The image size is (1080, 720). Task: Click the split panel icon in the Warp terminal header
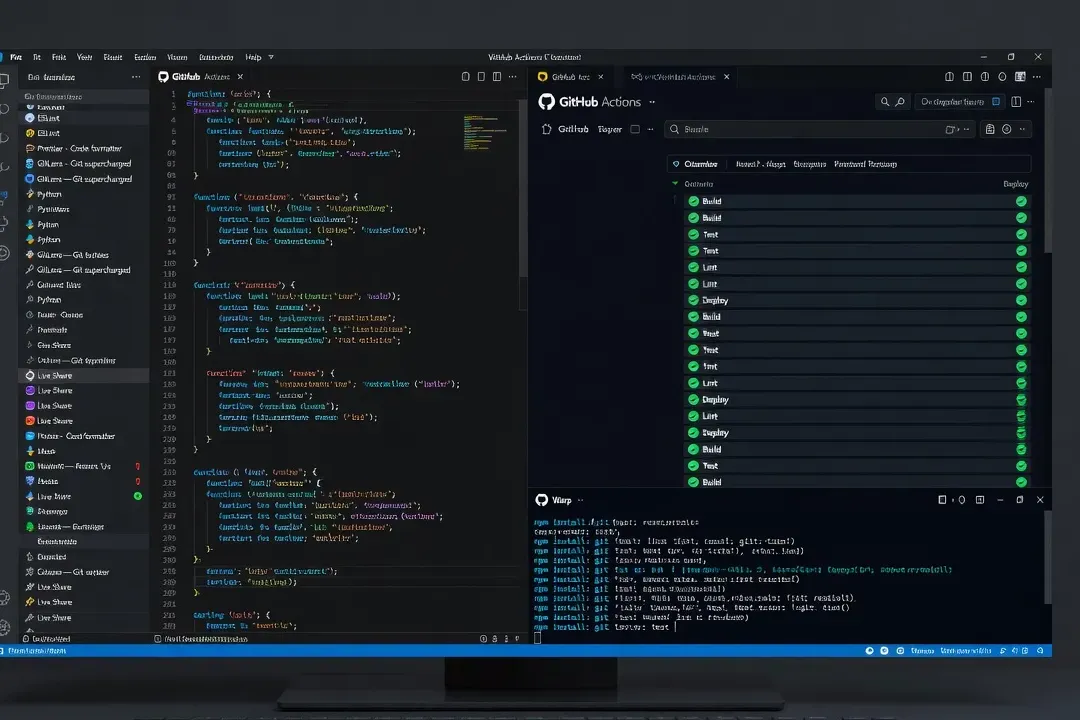click(979, 500)
